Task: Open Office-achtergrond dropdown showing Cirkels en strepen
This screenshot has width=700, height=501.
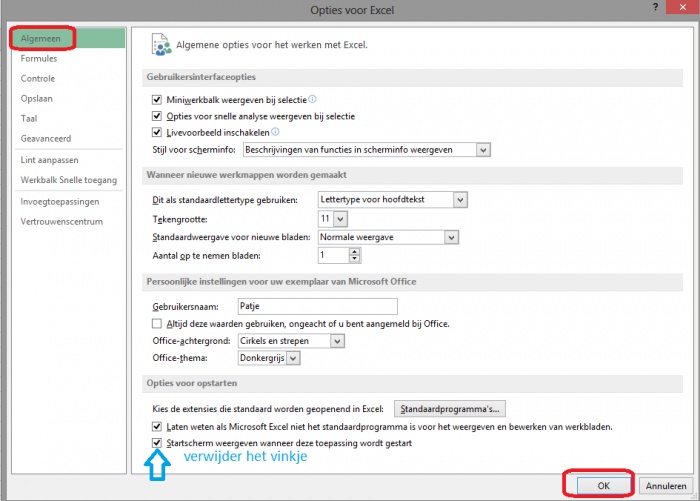Action: click(x=338, y=341)
